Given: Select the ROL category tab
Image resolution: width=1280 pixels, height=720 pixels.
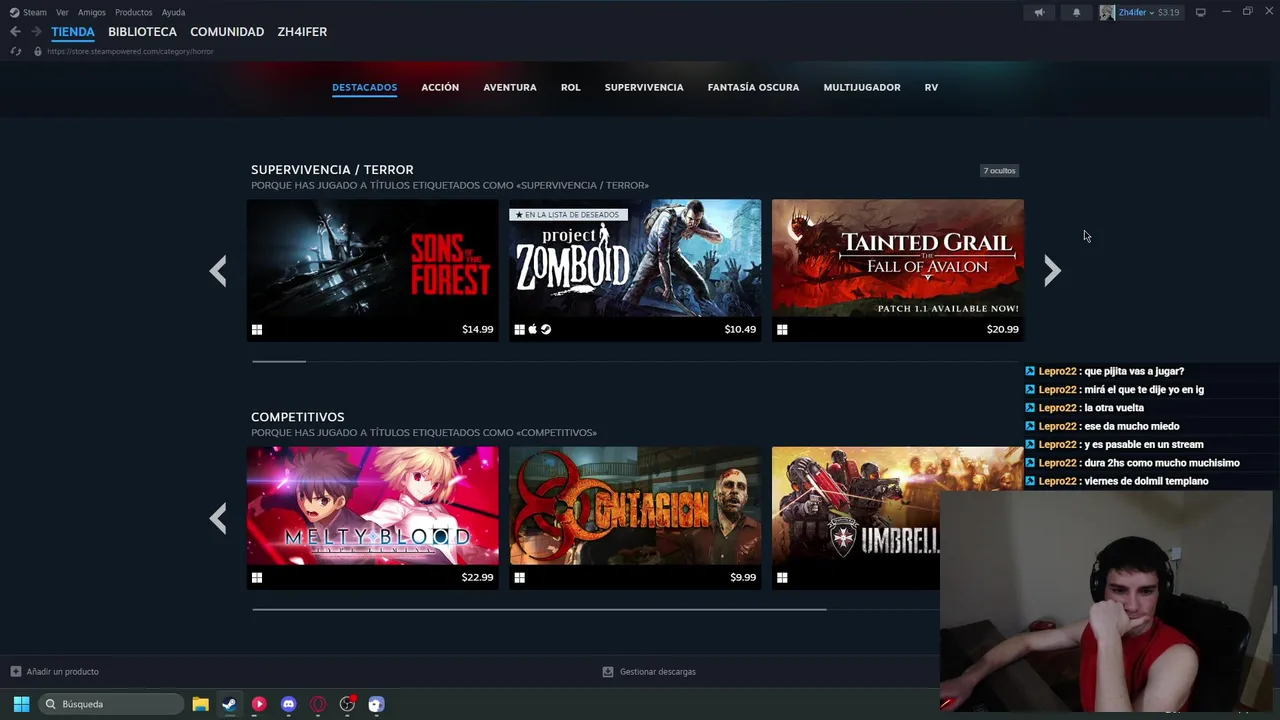Looking at the screenshot, I should (570, 87).
